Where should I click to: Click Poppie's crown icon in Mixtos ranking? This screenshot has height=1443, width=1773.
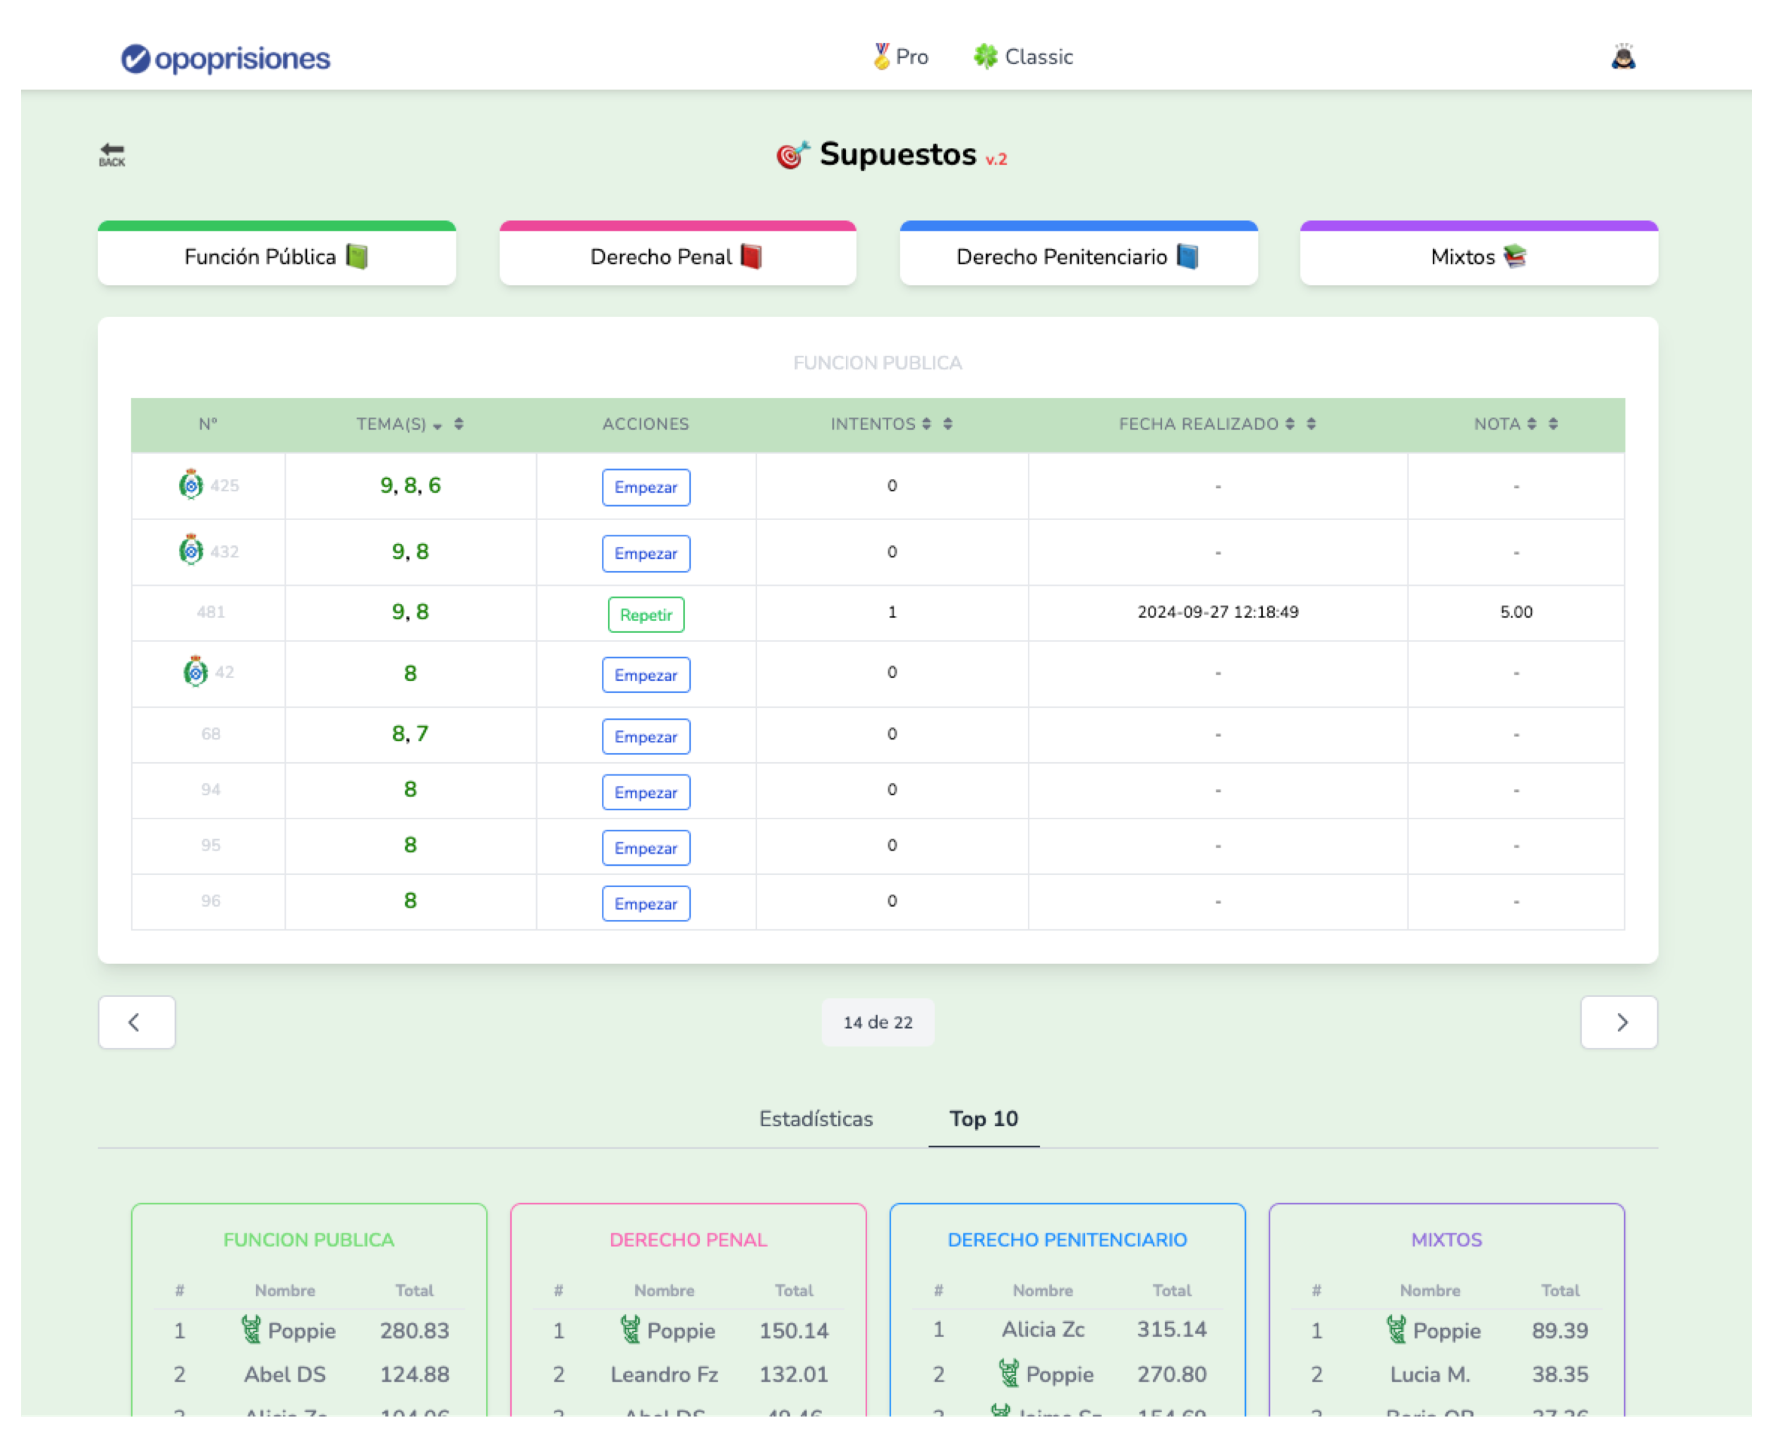tap(1396, 1329)
